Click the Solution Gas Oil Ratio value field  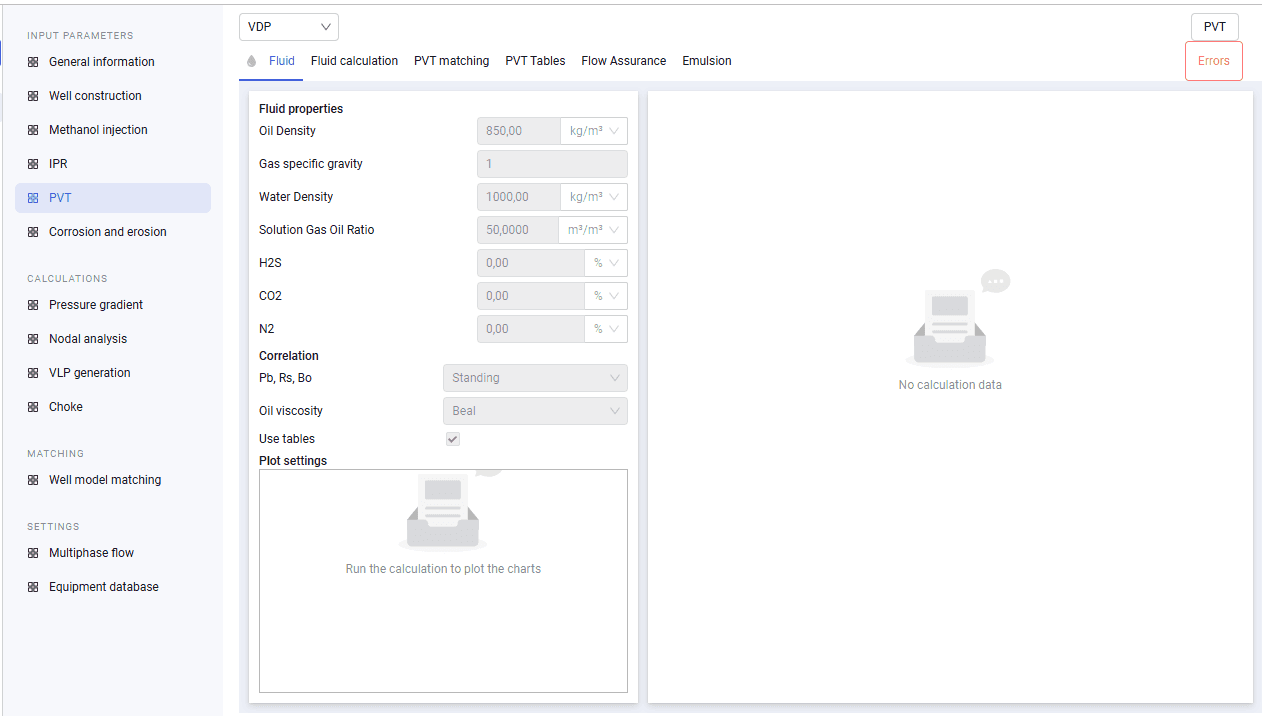coord(518,230)
